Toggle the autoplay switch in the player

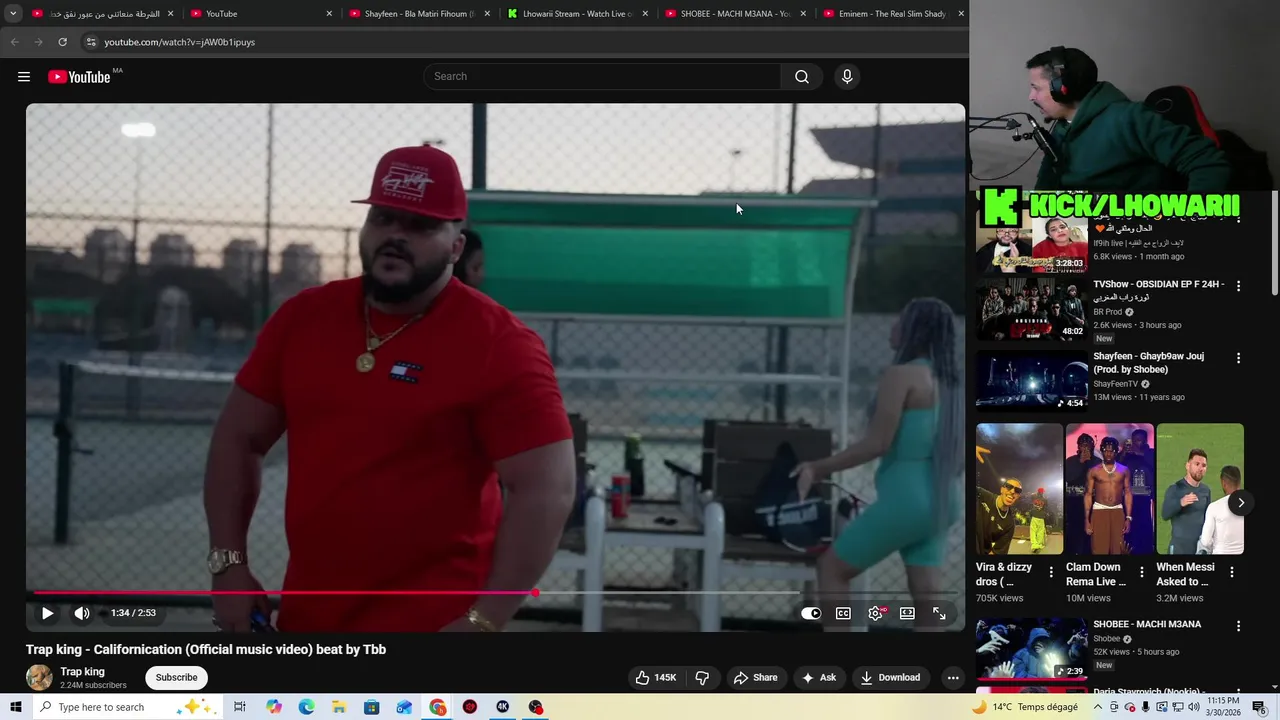pyautogui.click(x=811, y=613)
